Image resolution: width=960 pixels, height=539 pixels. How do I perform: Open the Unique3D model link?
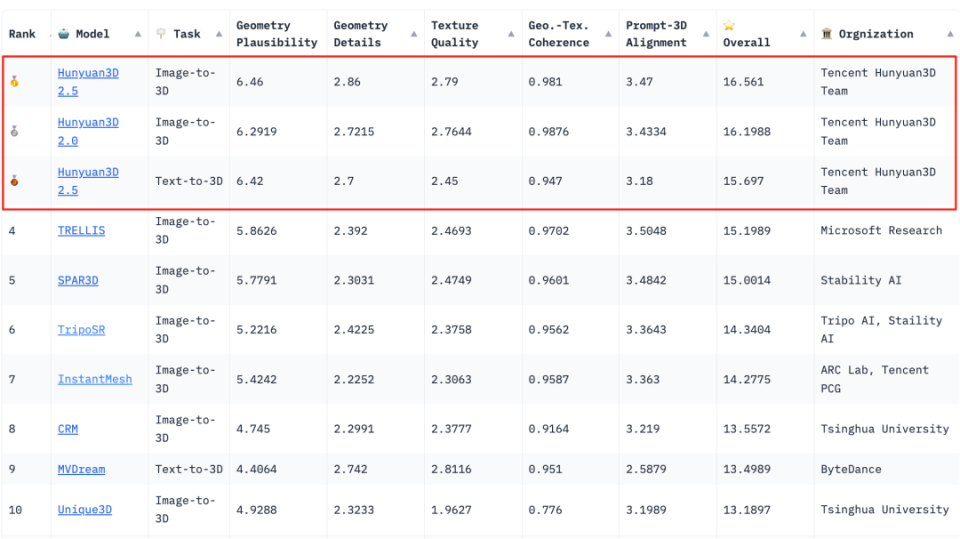[84, 510]
